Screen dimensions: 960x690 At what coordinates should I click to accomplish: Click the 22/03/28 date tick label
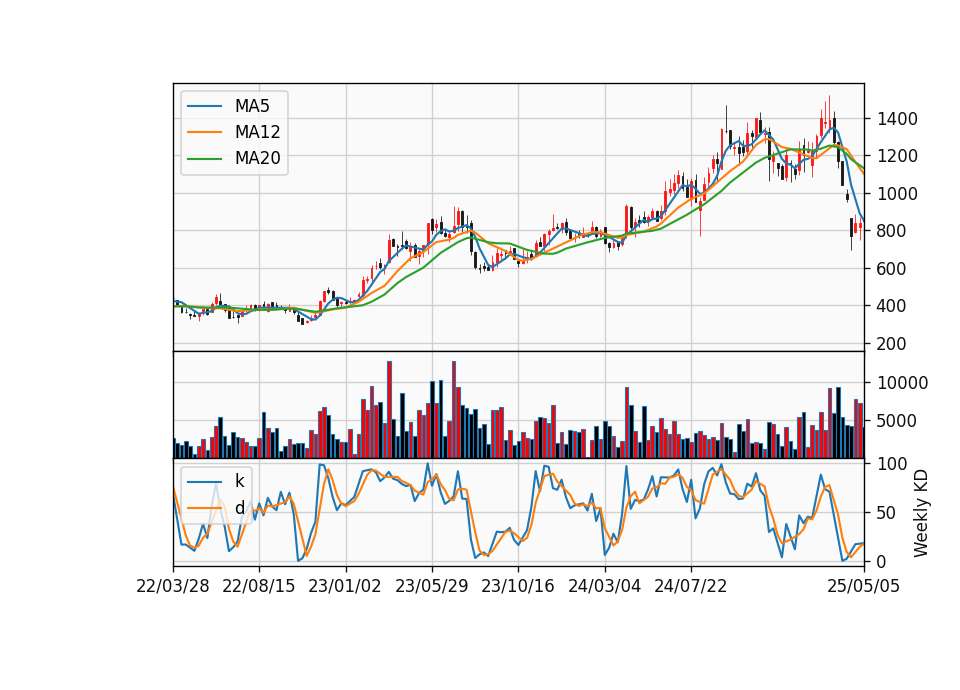point(173,587)
